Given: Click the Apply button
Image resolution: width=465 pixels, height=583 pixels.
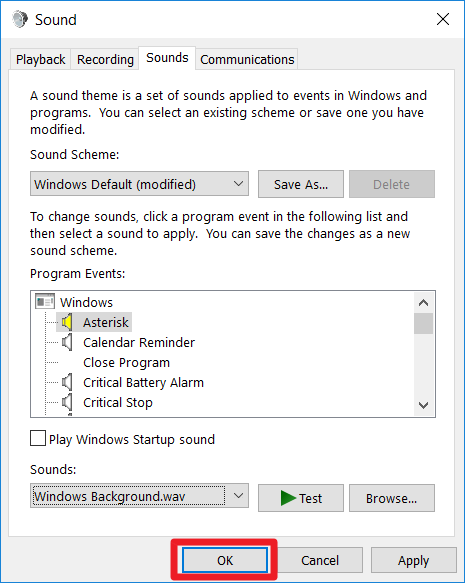Looking at the screenshot, I should (x=413, y=560).
